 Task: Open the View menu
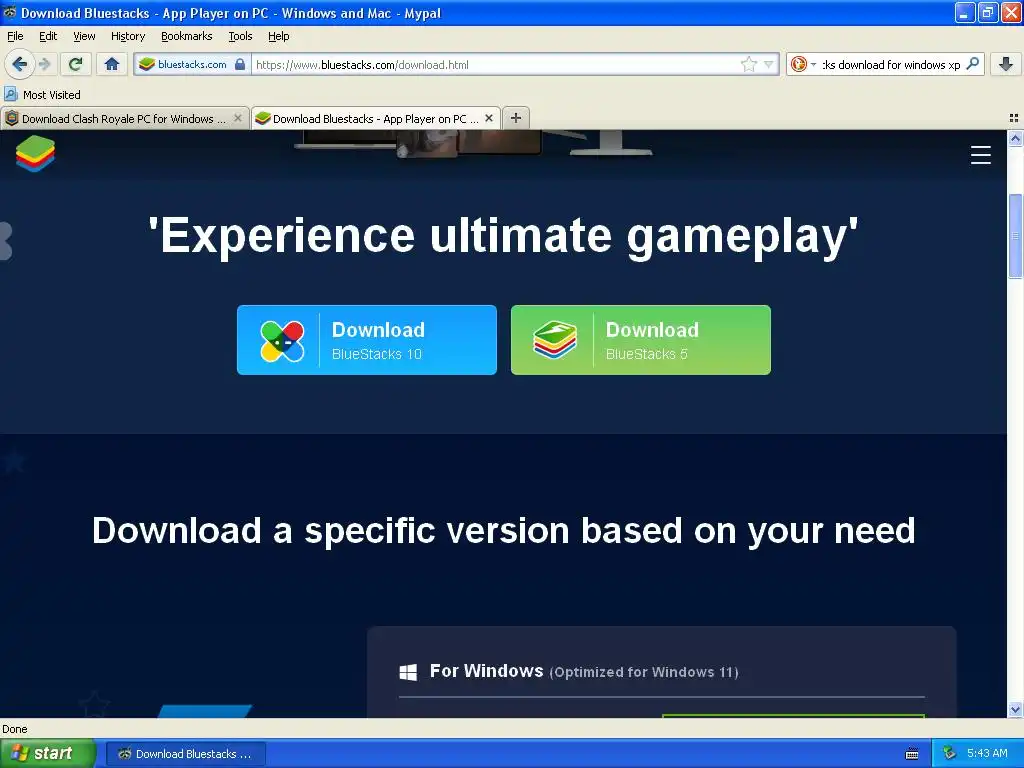[84, 36]
